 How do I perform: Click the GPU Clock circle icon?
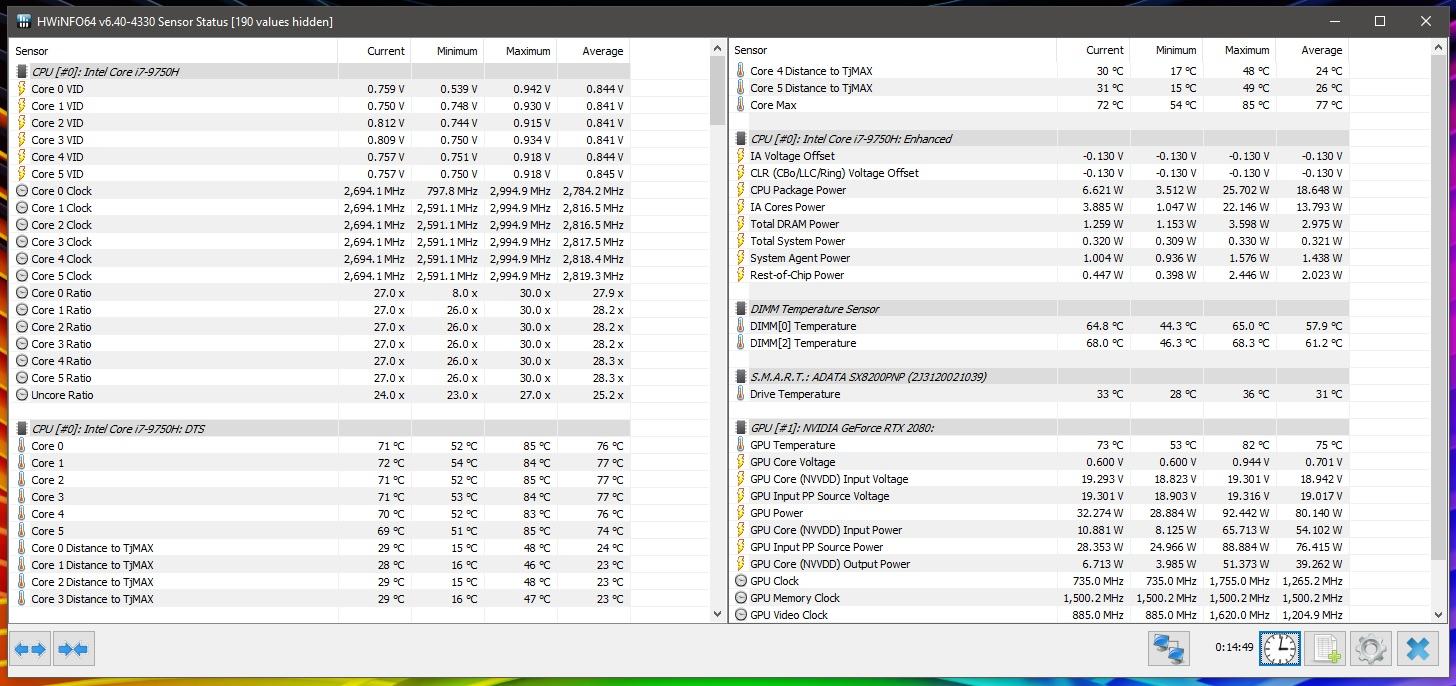(x=741, y=581)
